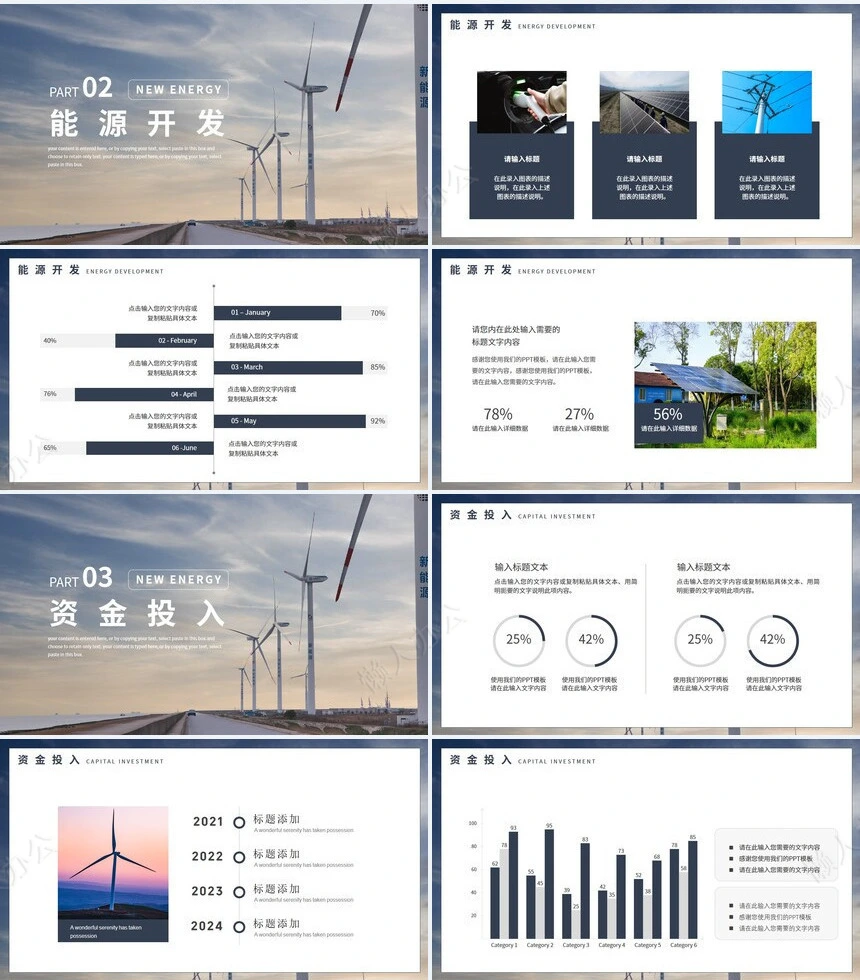Click the 2021 timeline circle marker

click(239, 822)
